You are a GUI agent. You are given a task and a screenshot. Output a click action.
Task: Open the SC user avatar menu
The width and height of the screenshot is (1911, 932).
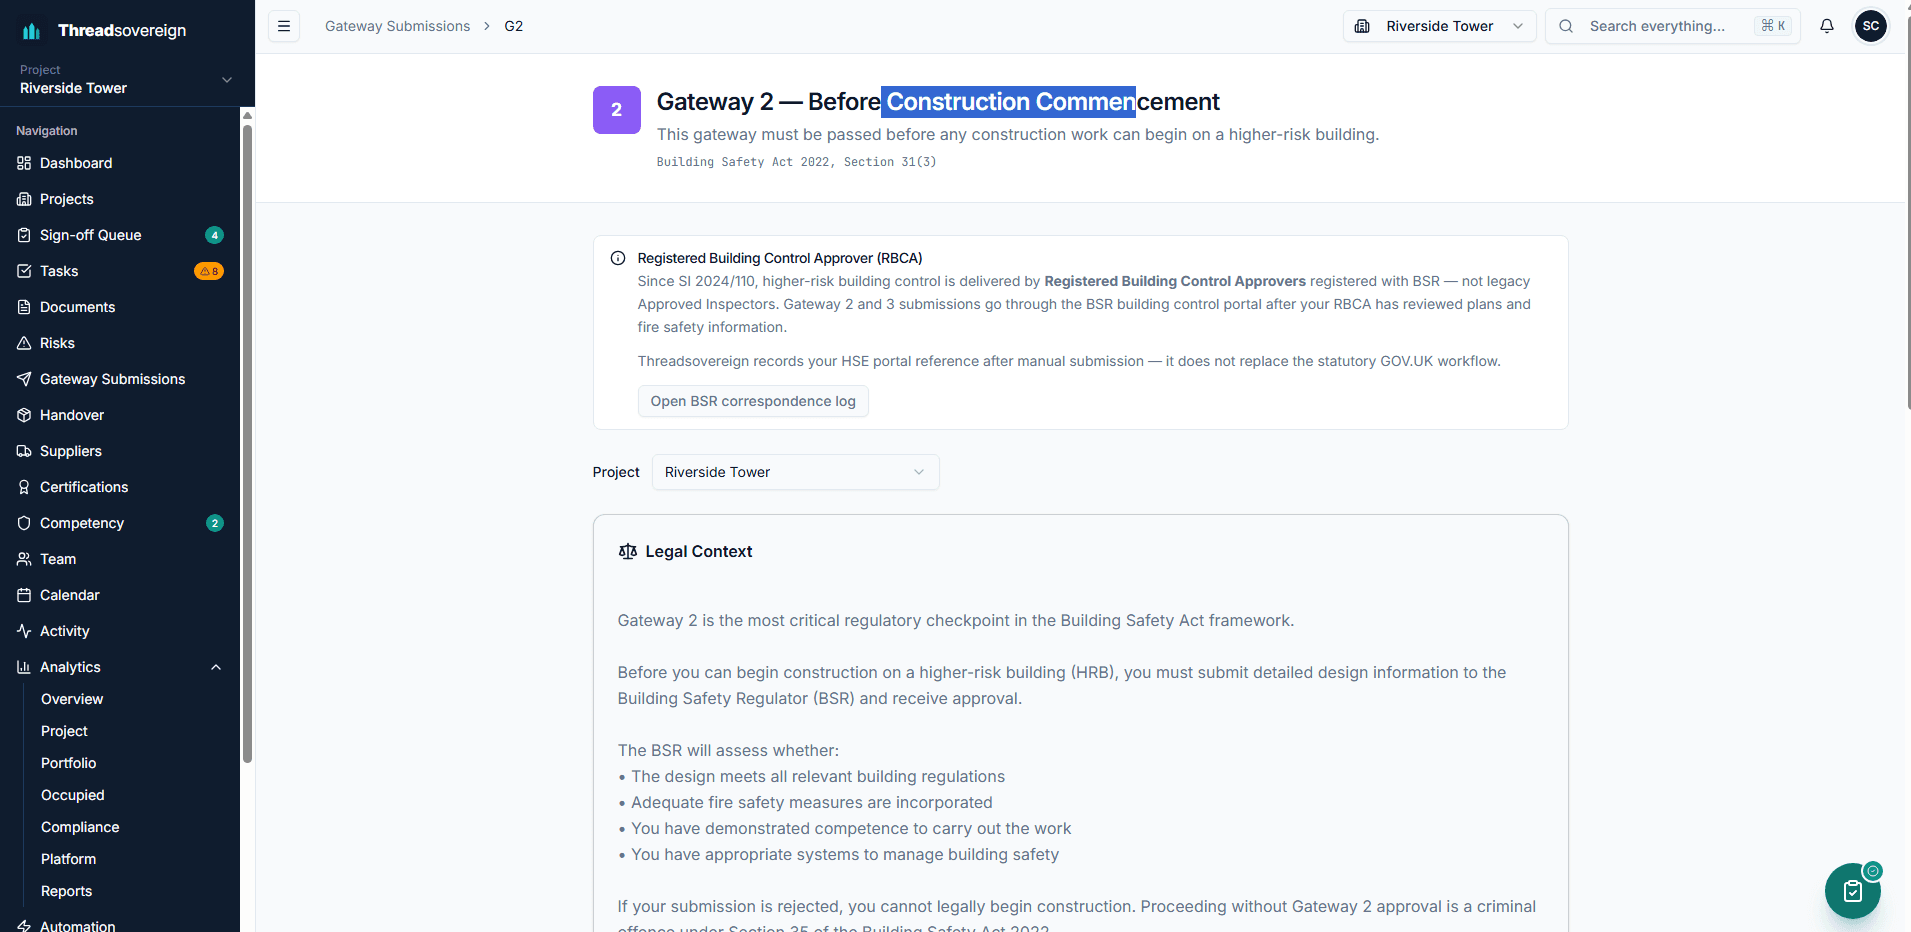pos(1871,26)
